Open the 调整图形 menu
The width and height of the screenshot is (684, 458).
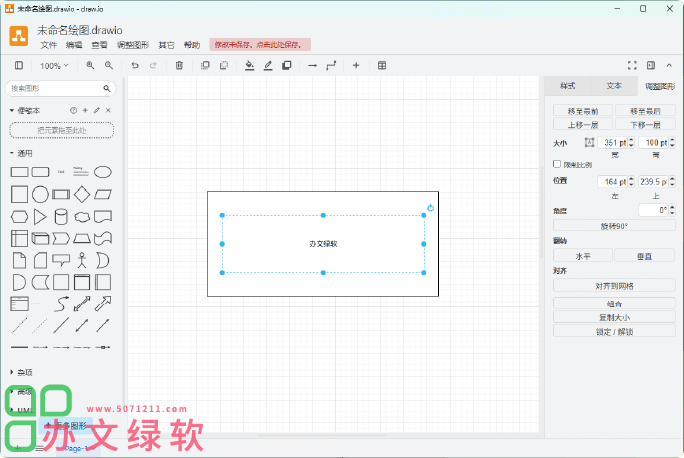coord(133,45)
